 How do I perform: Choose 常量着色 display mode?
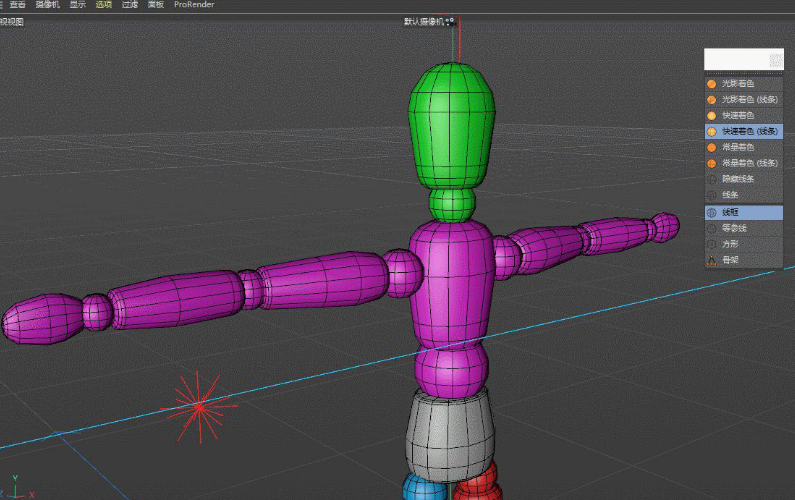pyautogui.click(x=744, y=147)
